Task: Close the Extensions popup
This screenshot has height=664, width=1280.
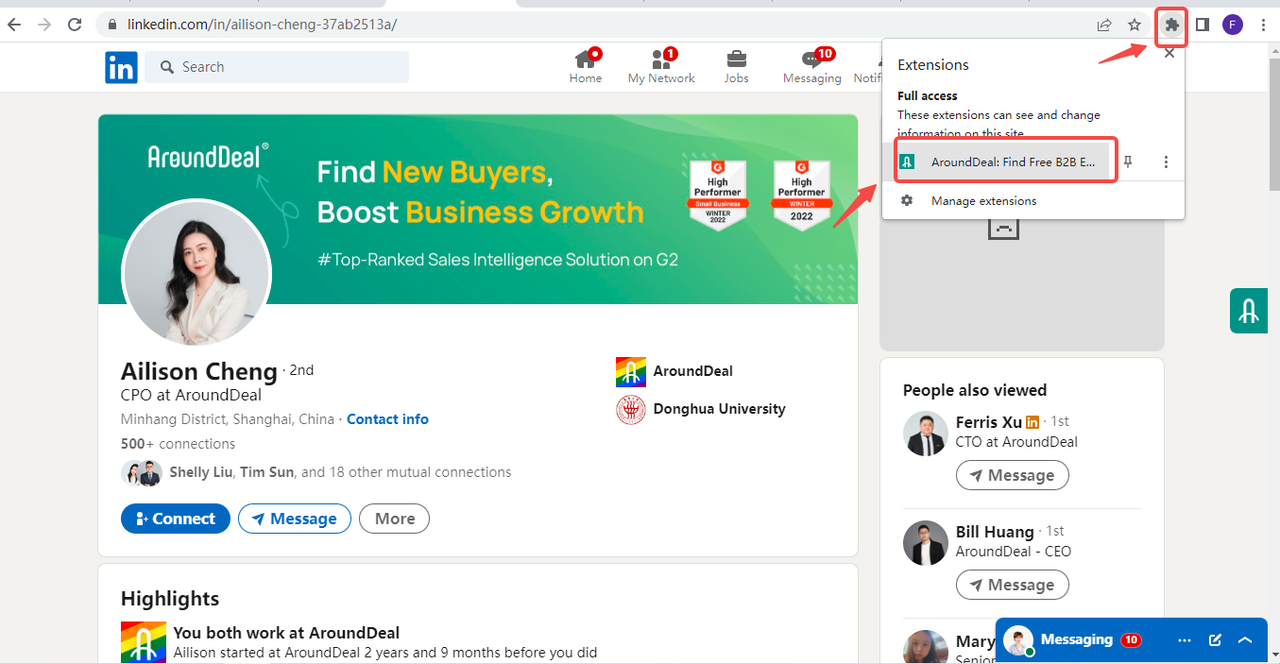Action: coord(1169,53)
